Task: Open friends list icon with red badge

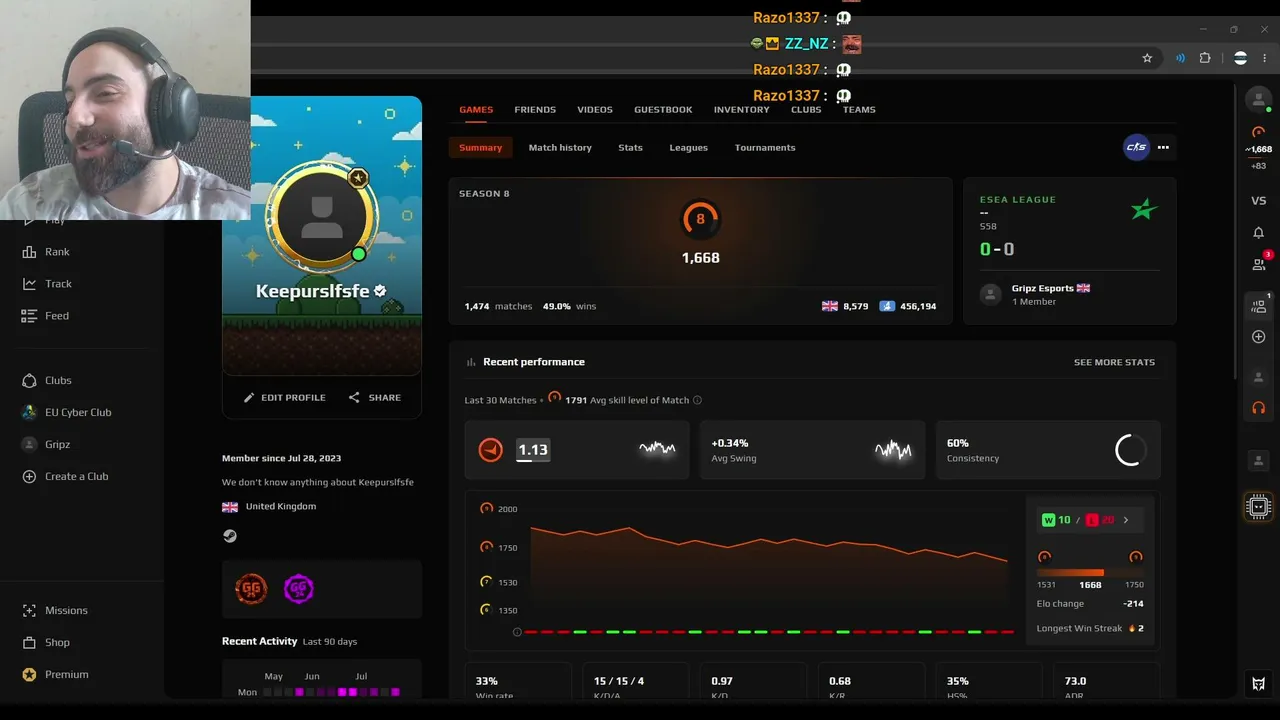Action: pyautogui.click(x=1260, y=263)
